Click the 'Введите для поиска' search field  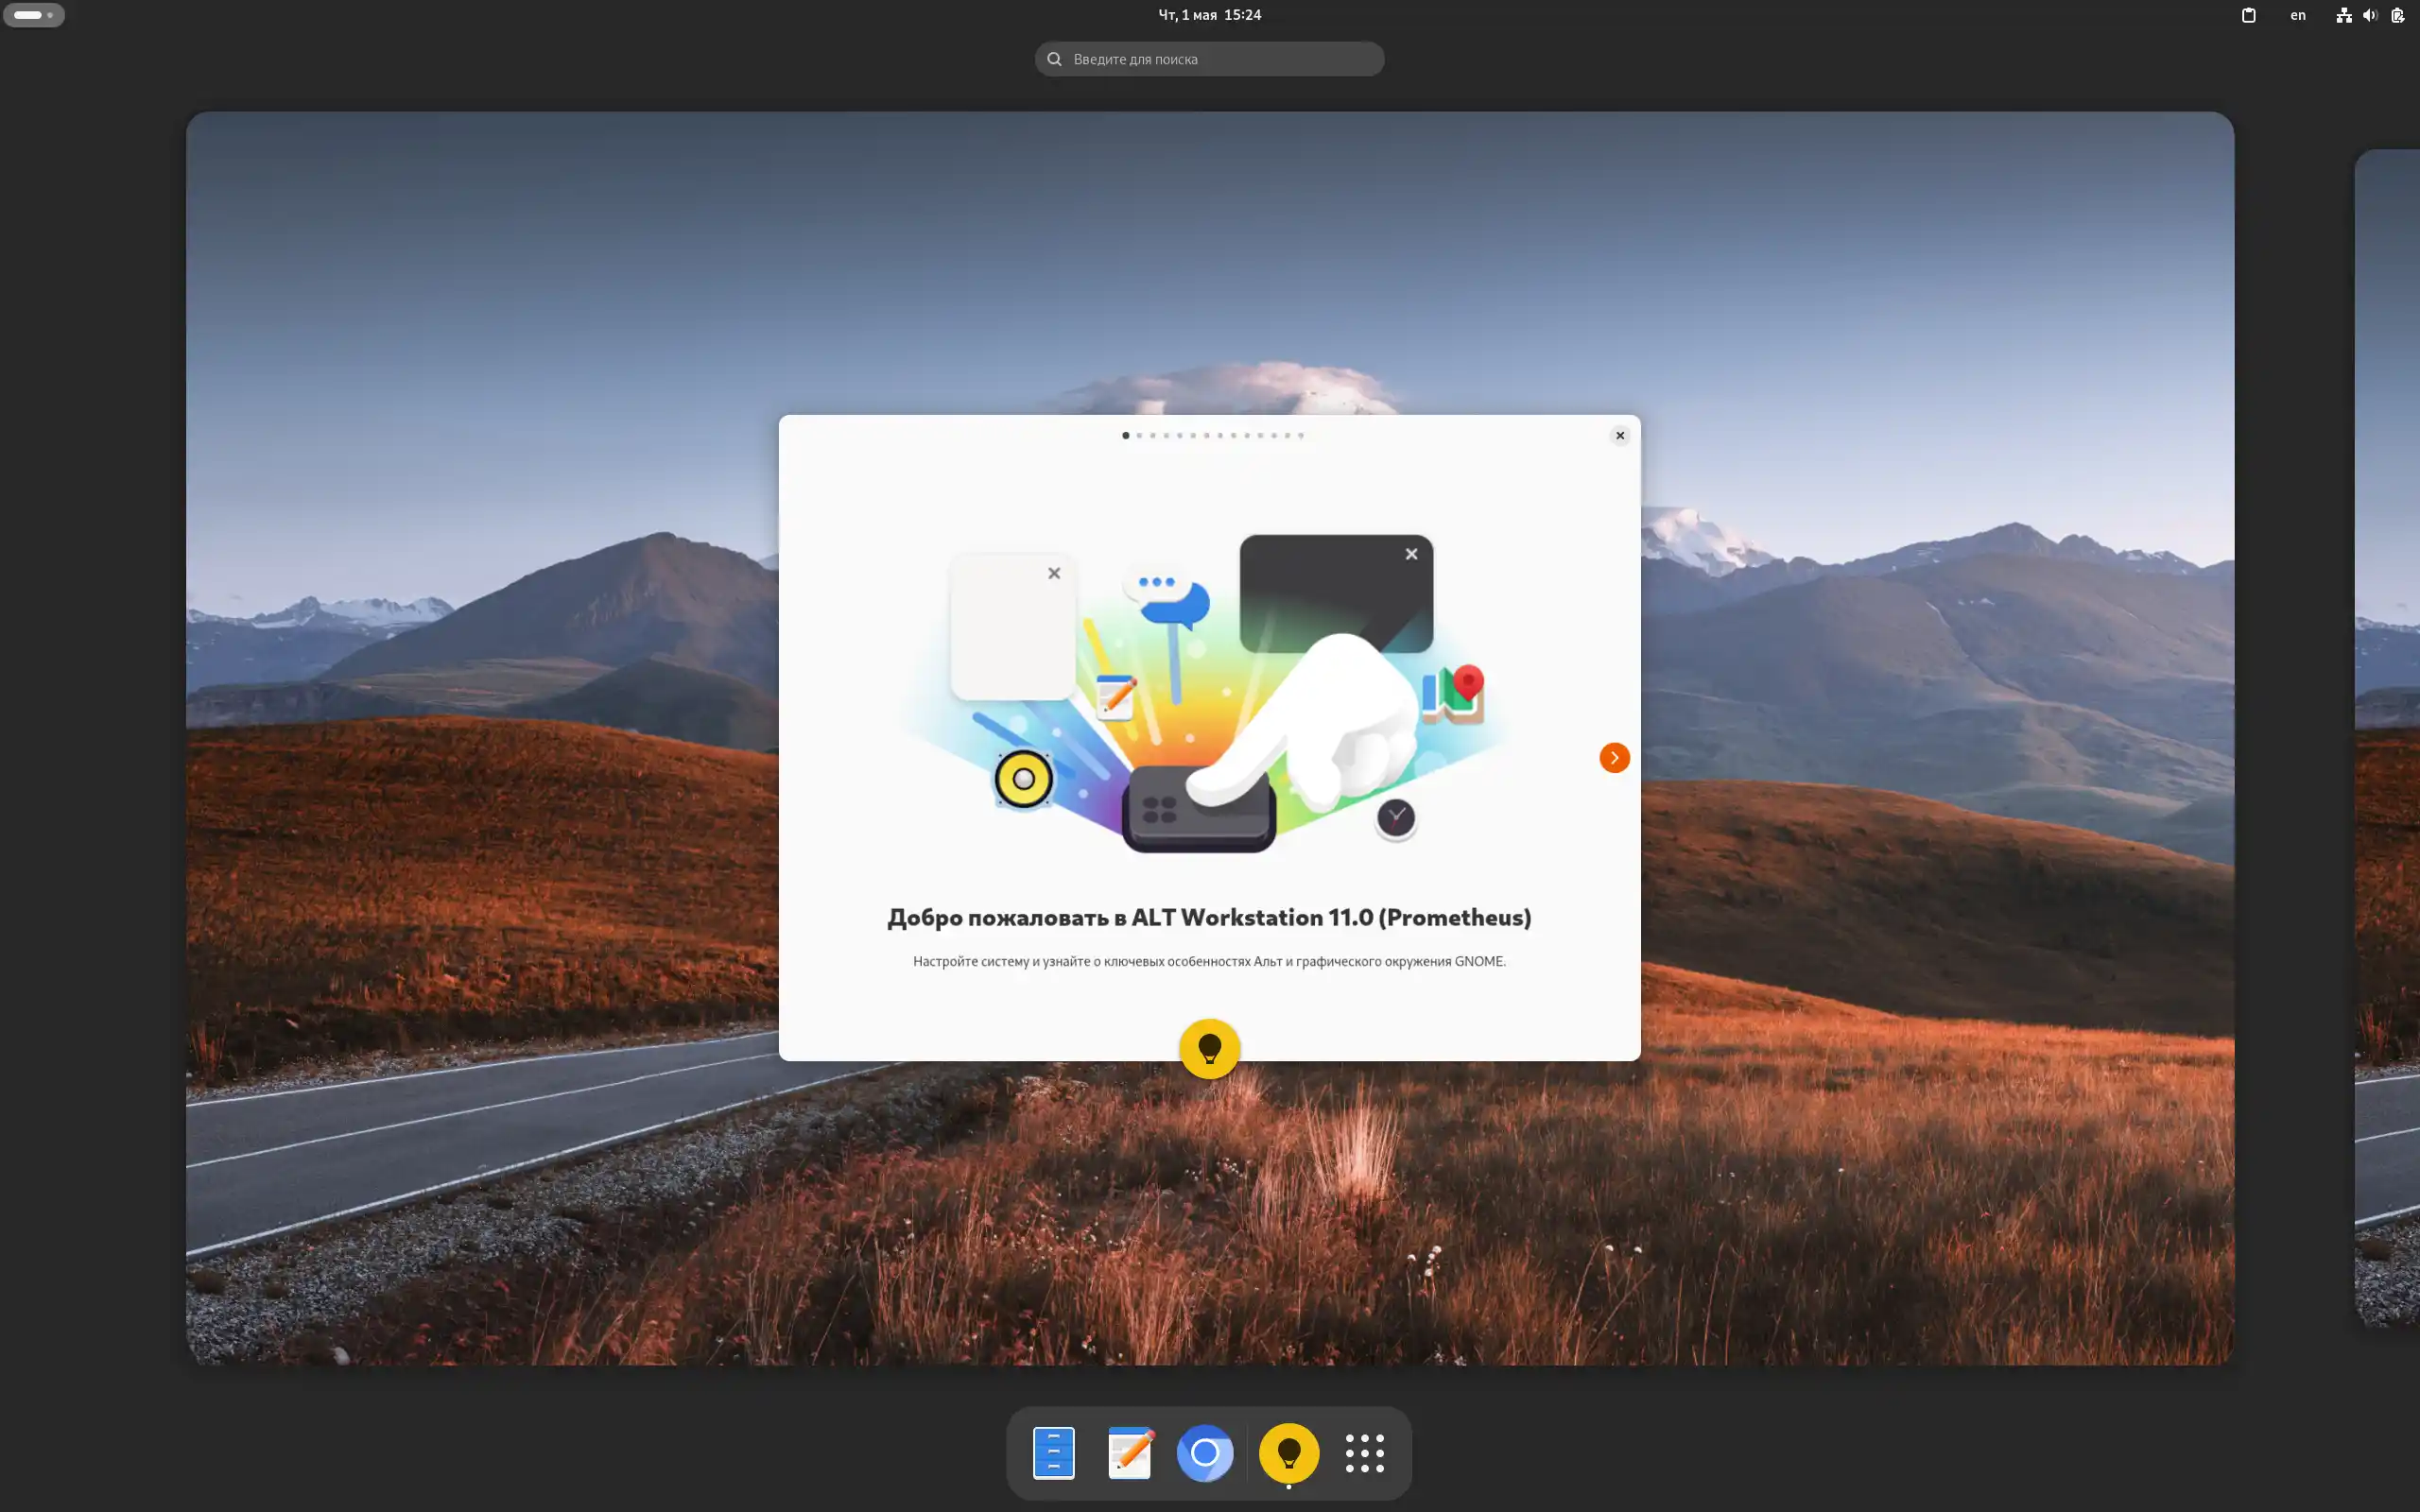tap(1209, 59)
